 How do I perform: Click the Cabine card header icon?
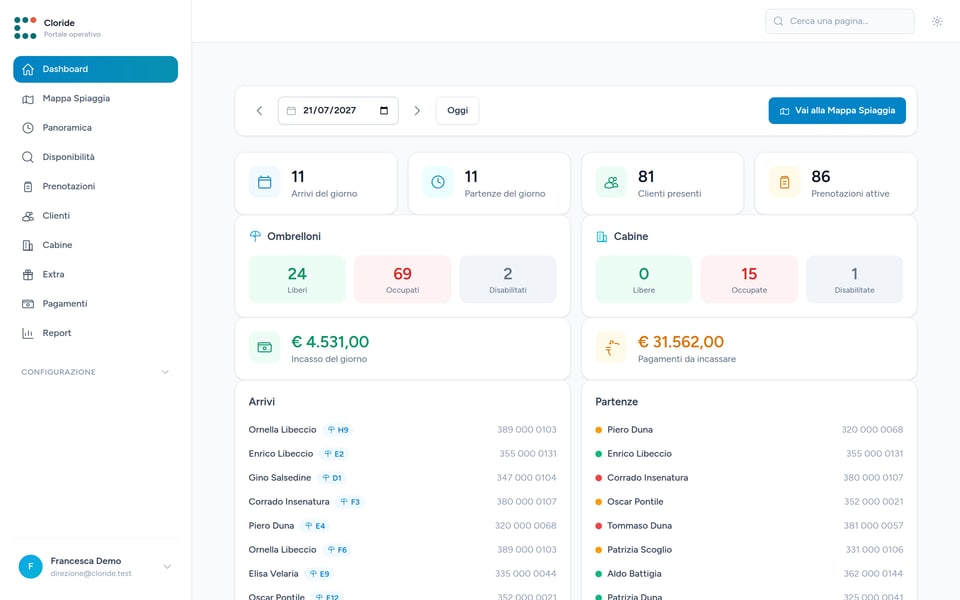[602, 236]
